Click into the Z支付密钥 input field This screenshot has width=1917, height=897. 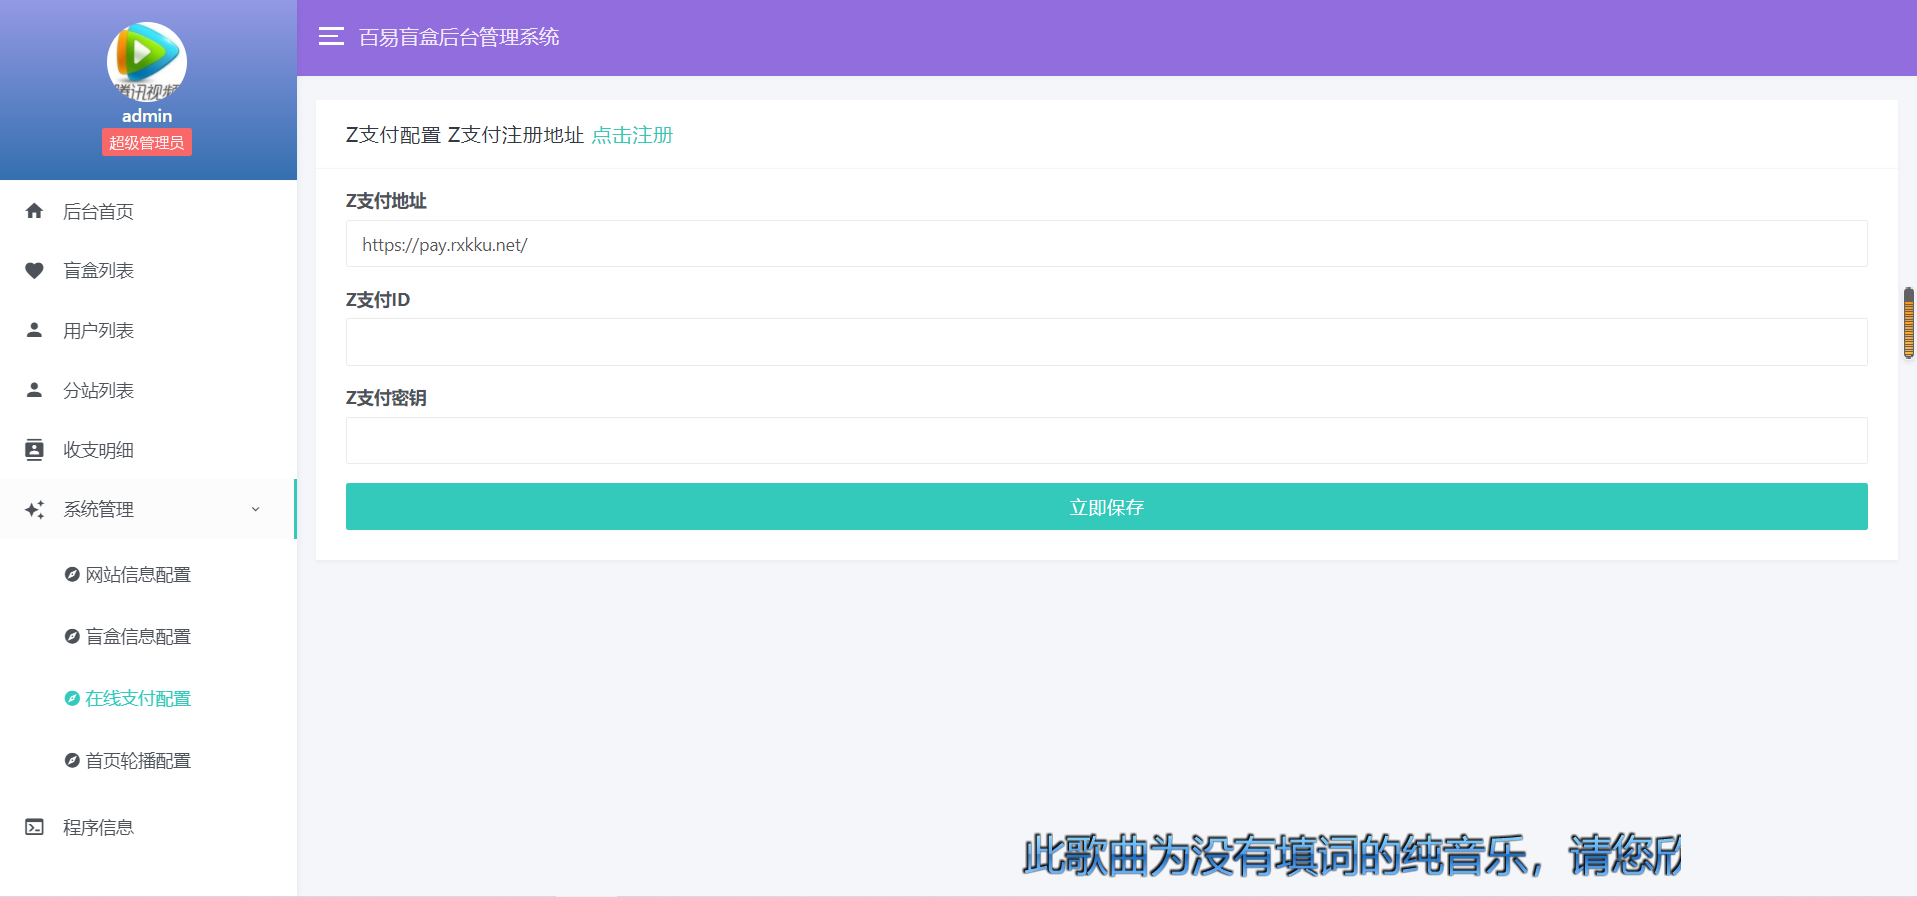click(x=1106, y=441)
